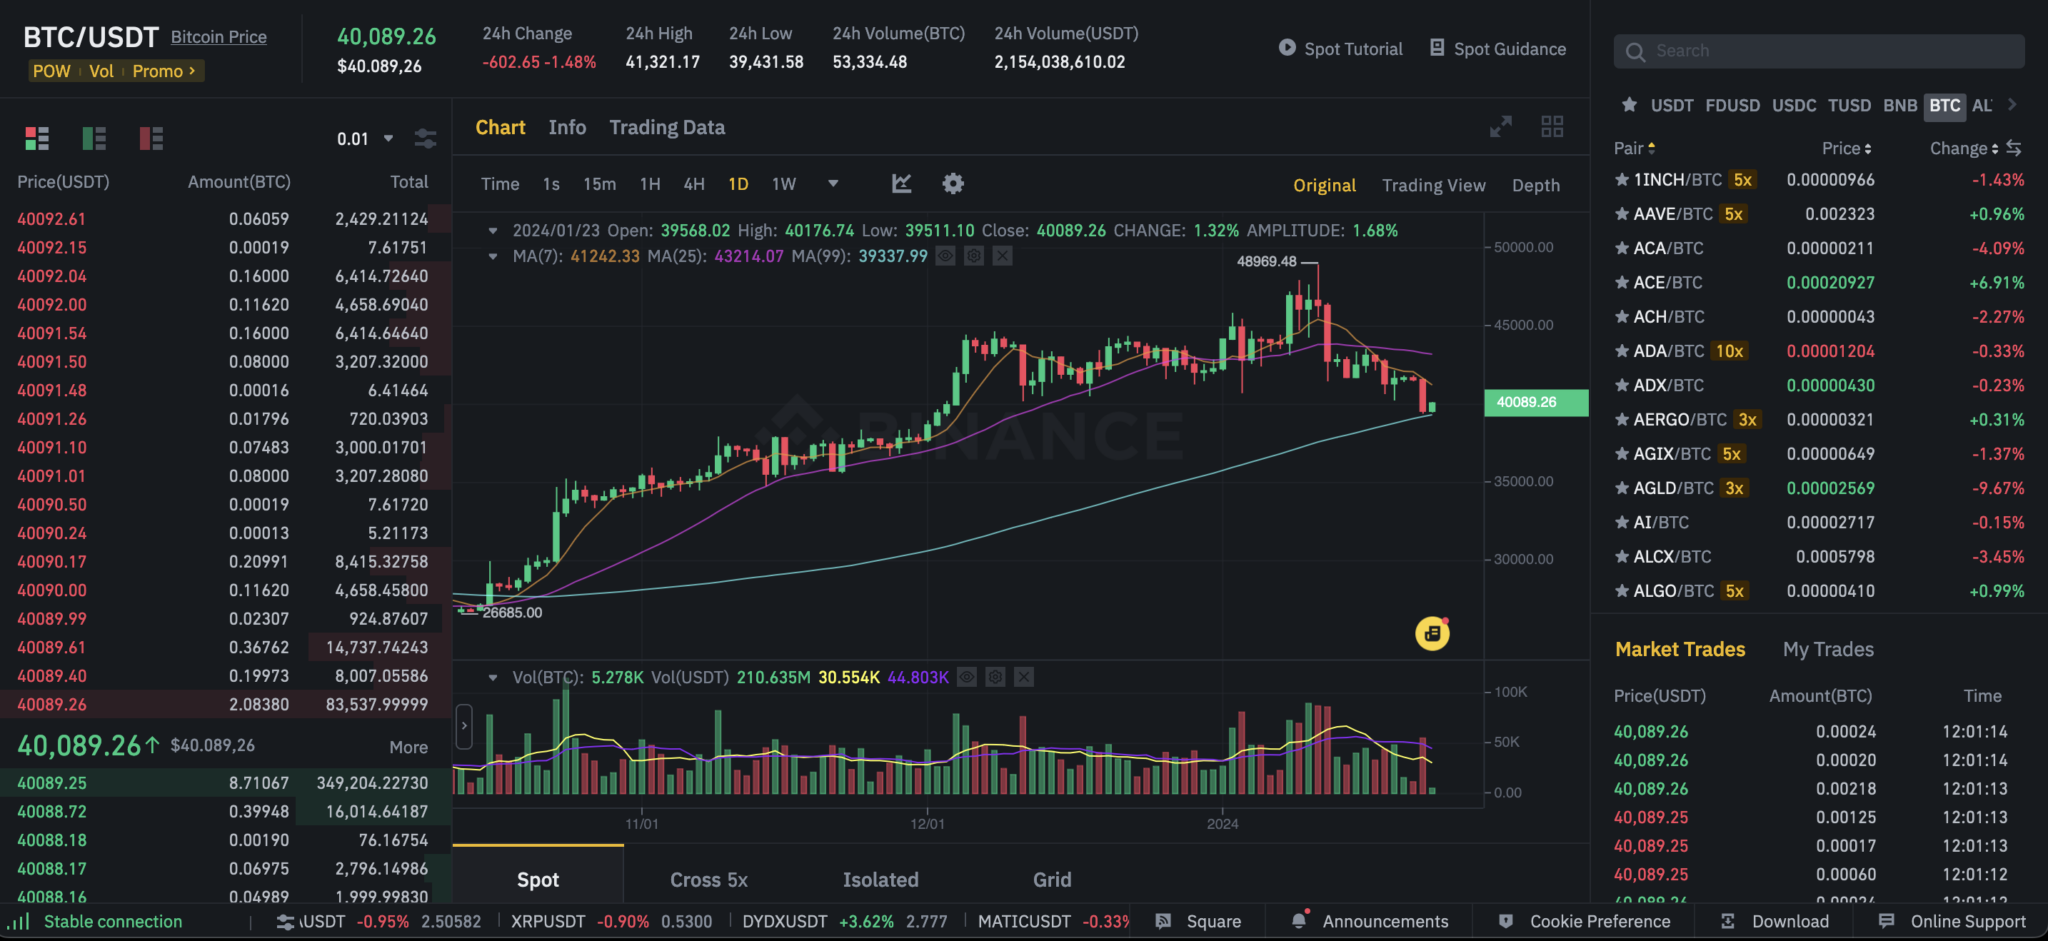Toggle favorites star filter in pairs list
This screenshot has width=2048, height=941.
(x=1629, y=105)
